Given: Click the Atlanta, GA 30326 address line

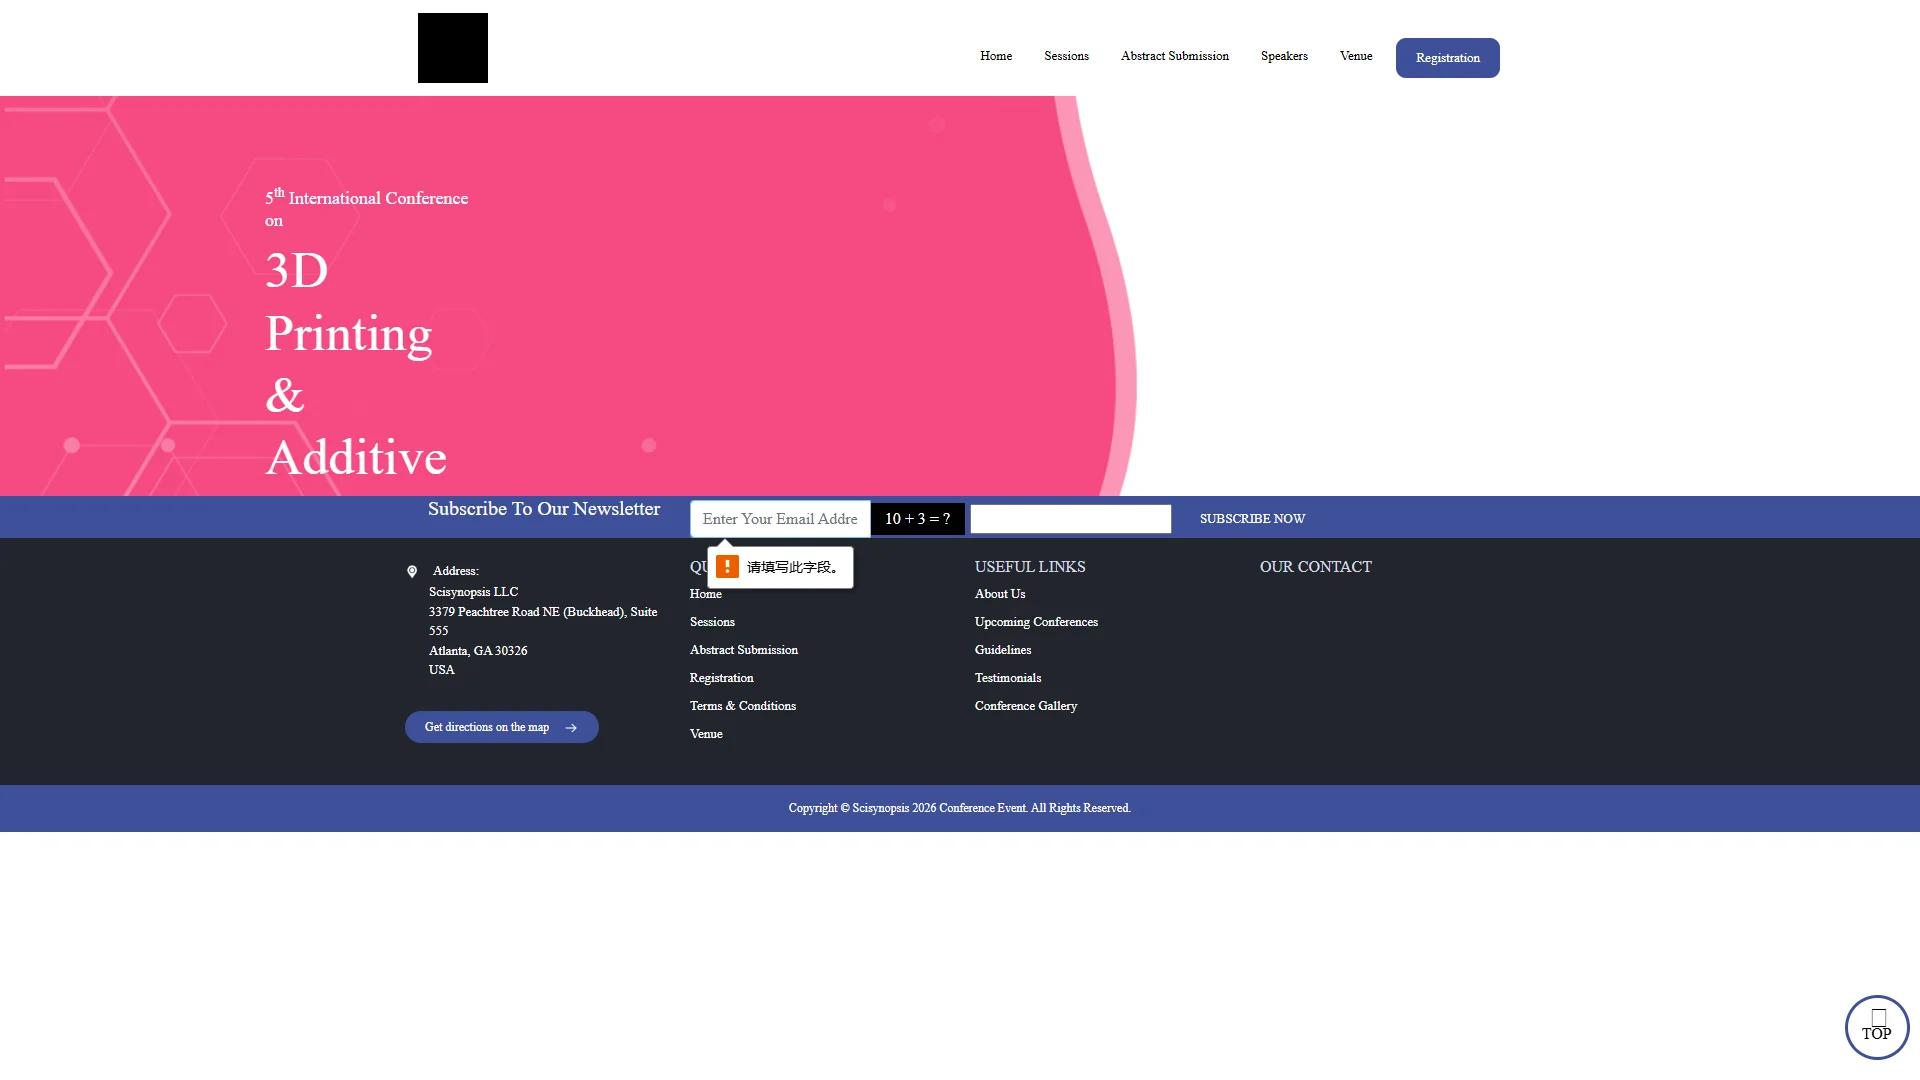Looking at the screenshot, I should [x=478, y=651].
